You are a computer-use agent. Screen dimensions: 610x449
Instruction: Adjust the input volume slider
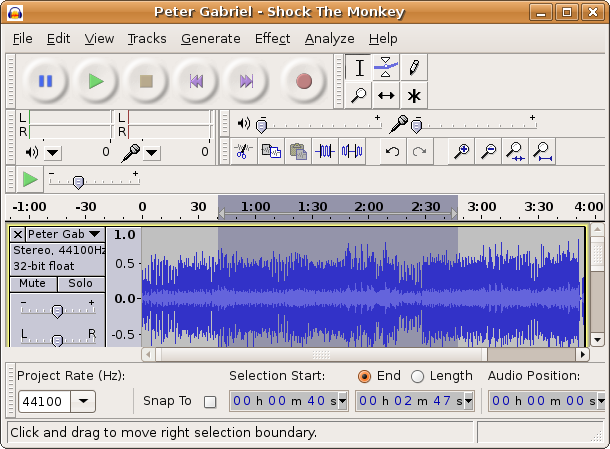click(x=416, y=126)
